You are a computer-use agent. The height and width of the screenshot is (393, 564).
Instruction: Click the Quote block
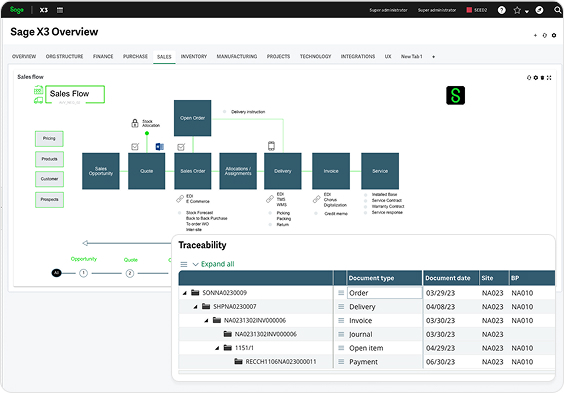(146, 171)
